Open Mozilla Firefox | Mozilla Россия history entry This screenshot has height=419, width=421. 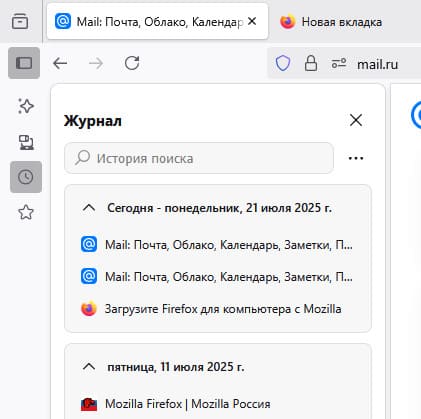[217, 404]
